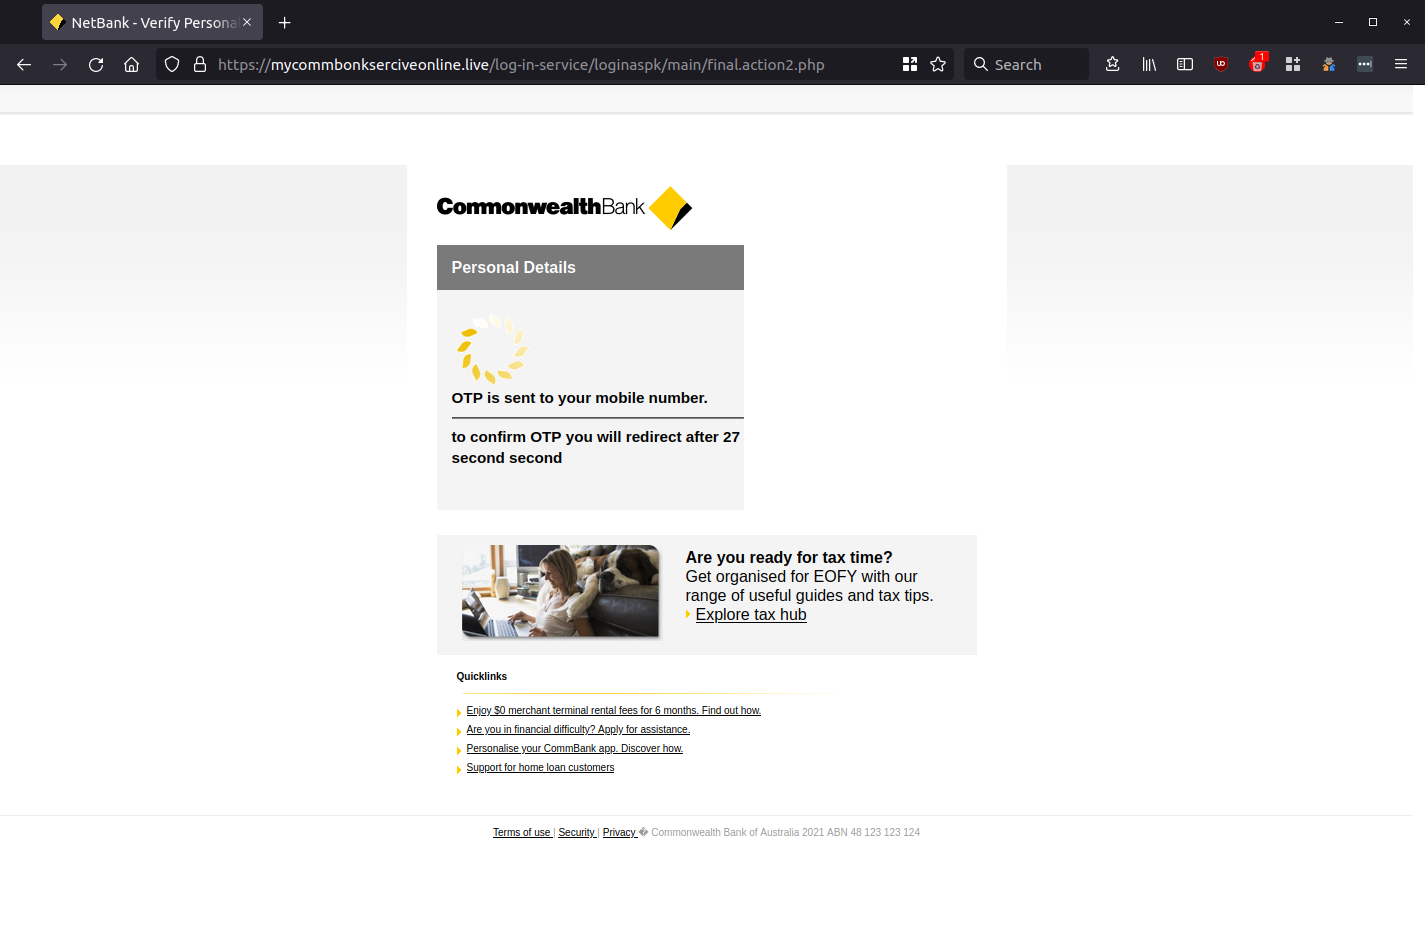Image resolution: width=1425 pixels, height=948 pixels.
Task: Open the Library toolbar icon
Action: [1149, 64]
